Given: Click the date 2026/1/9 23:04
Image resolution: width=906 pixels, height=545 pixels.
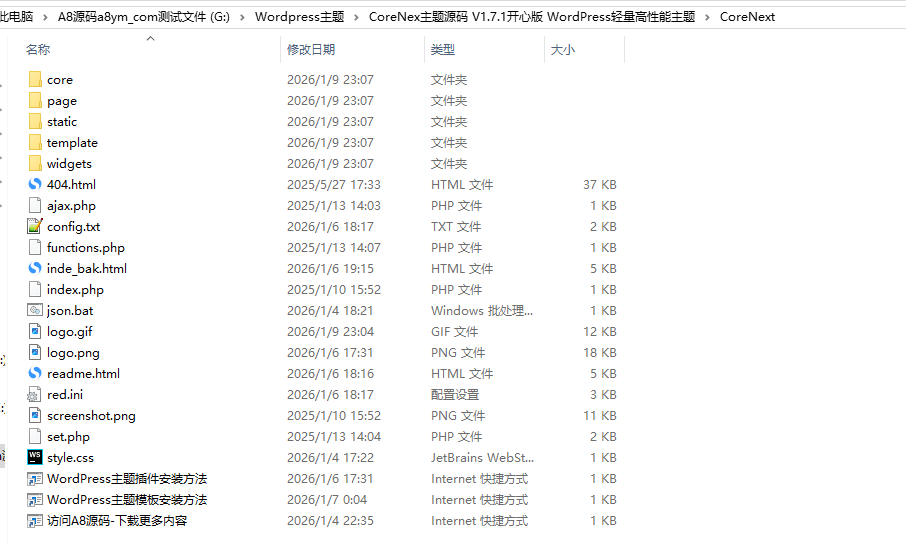Looking at the screenshot, I should tap(330, 332).
